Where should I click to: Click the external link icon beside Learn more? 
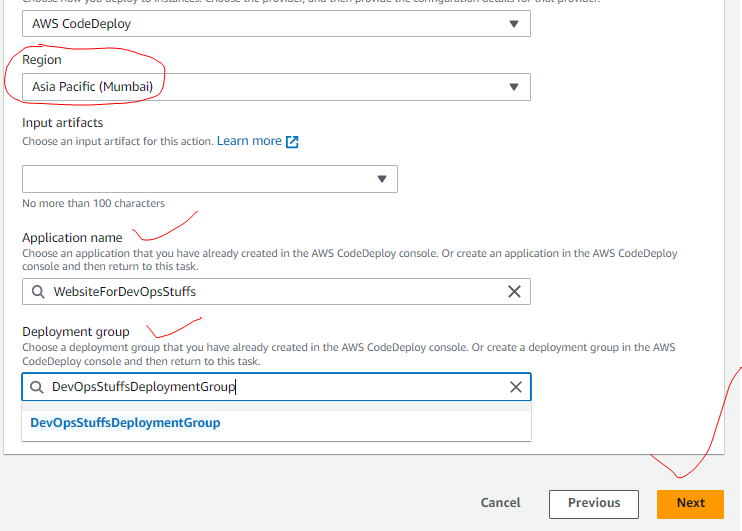[x=292, y=142]
